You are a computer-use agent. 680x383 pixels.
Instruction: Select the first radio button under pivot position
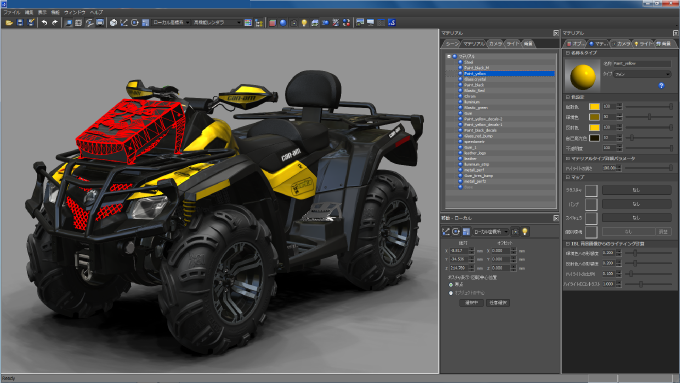click(x=451, y=285)
